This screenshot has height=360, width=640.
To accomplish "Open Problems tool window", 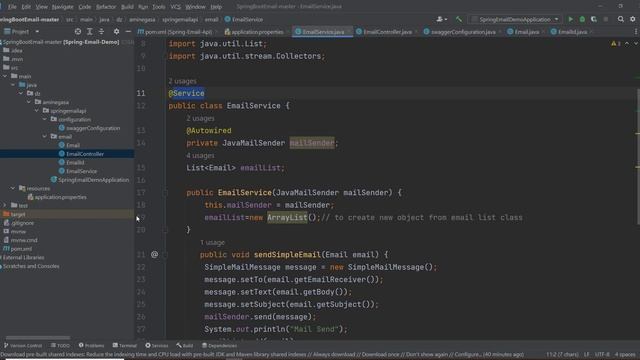I will click(x=91, y=345).
